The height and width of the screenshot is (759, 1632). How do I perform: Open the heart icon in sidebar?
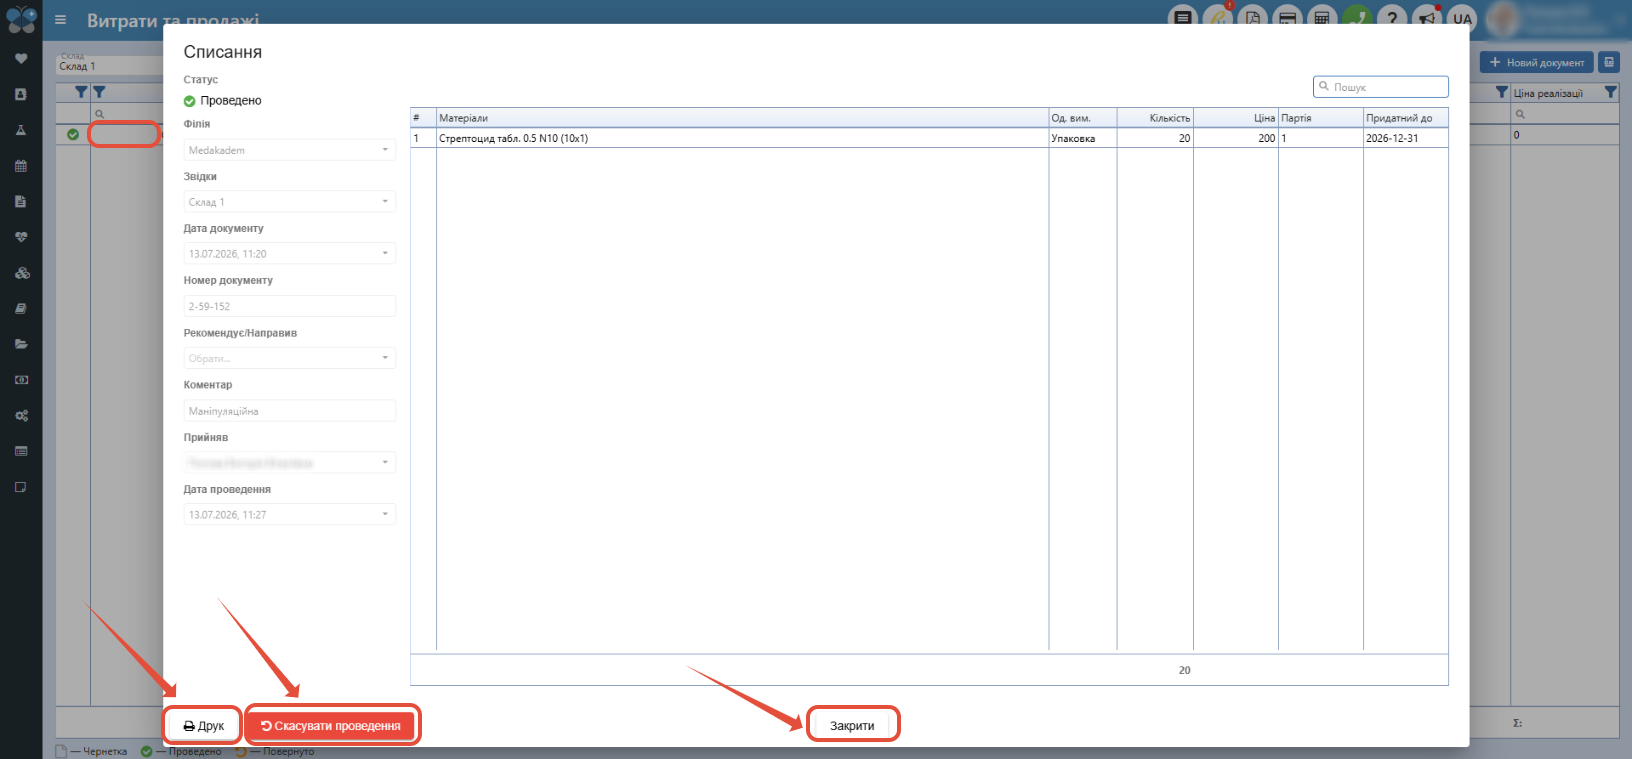[21, 59]
